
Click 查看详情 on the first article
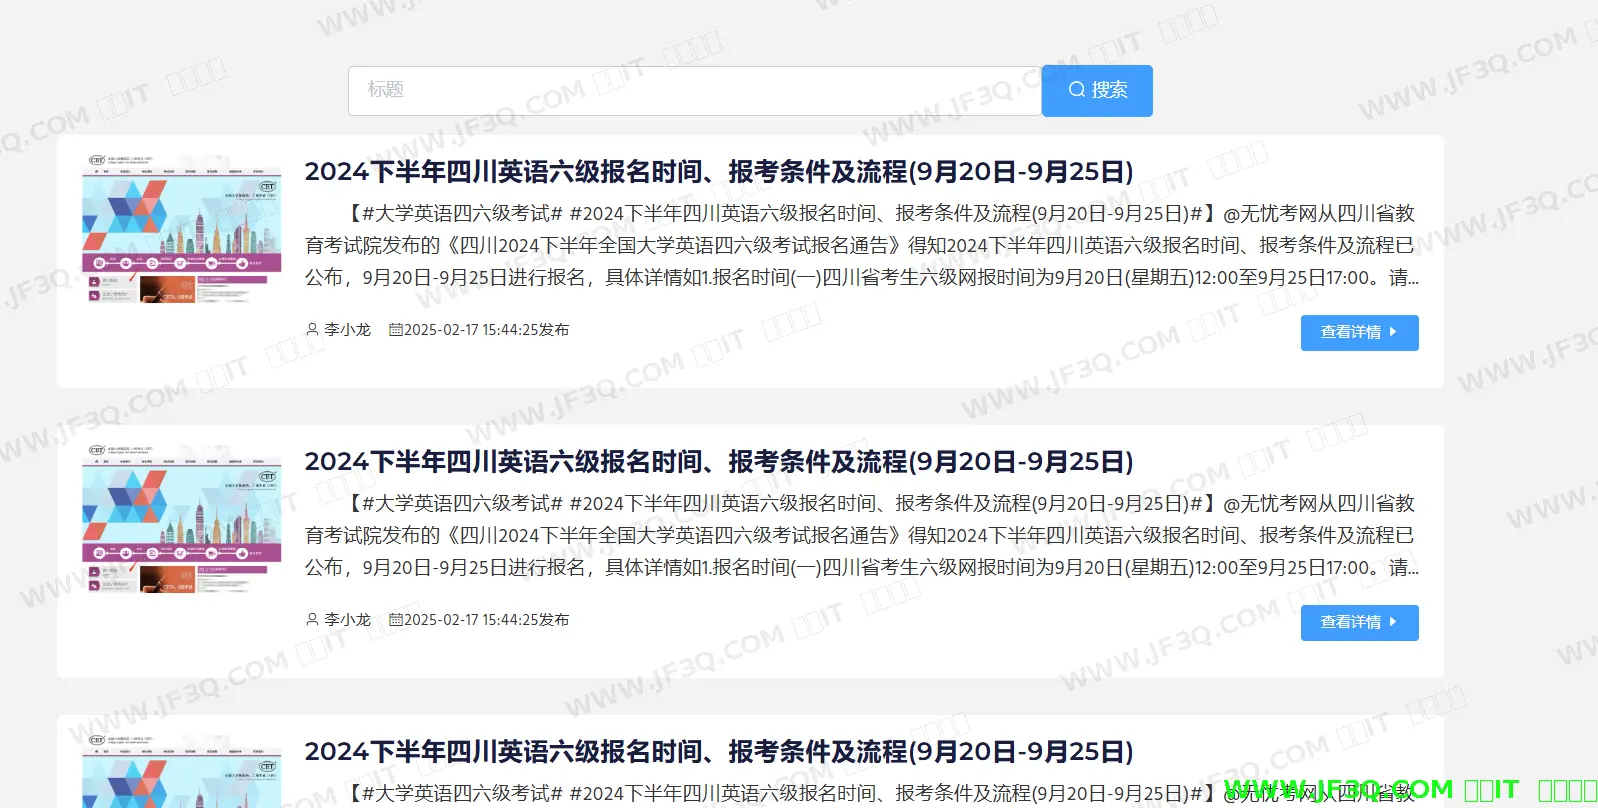1358,333
